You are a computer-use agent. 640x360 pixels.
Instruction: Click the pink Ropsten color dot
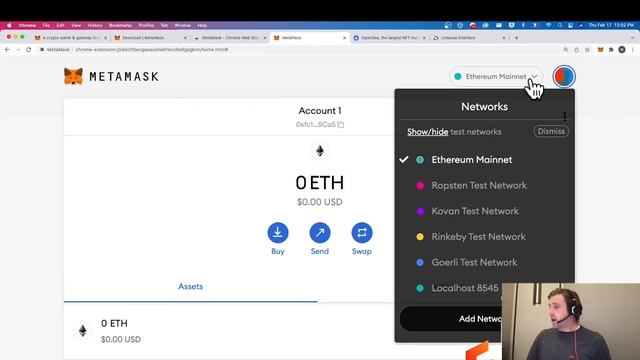(420, 186)
